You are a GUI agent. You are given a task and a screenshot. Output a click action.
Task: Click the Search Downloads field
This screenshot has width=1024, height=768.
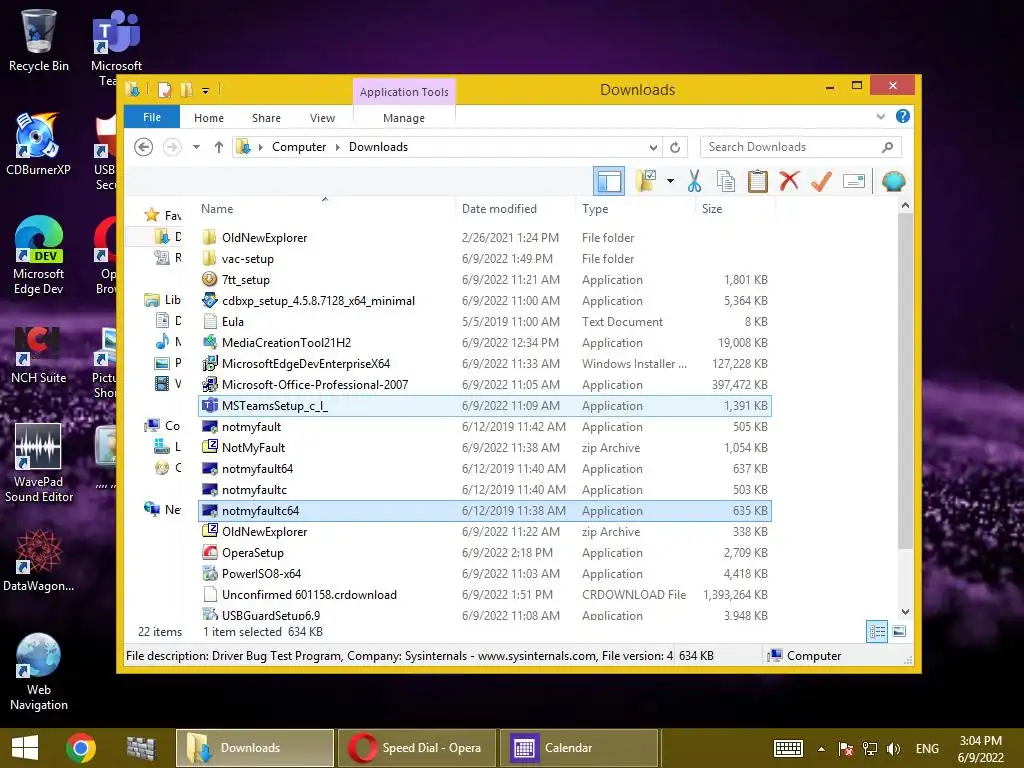pos(801,147)
